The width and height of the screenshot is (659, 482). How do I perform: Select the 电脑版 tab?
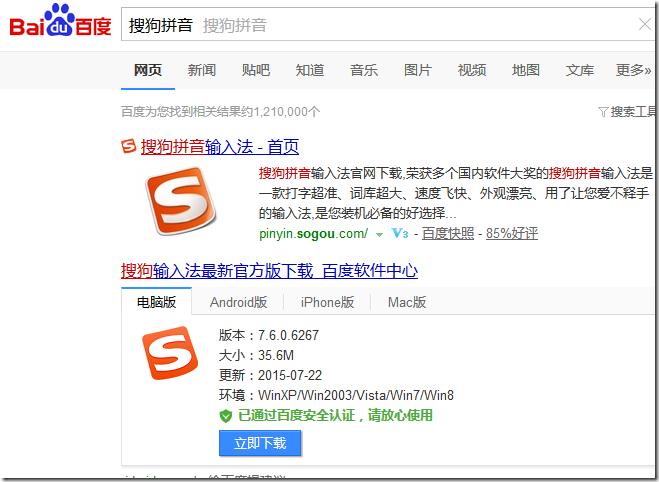[x=156, y=301]
